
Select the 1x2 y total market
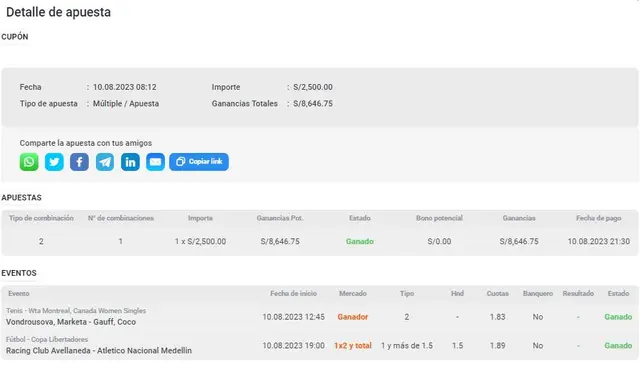(353, 345)
